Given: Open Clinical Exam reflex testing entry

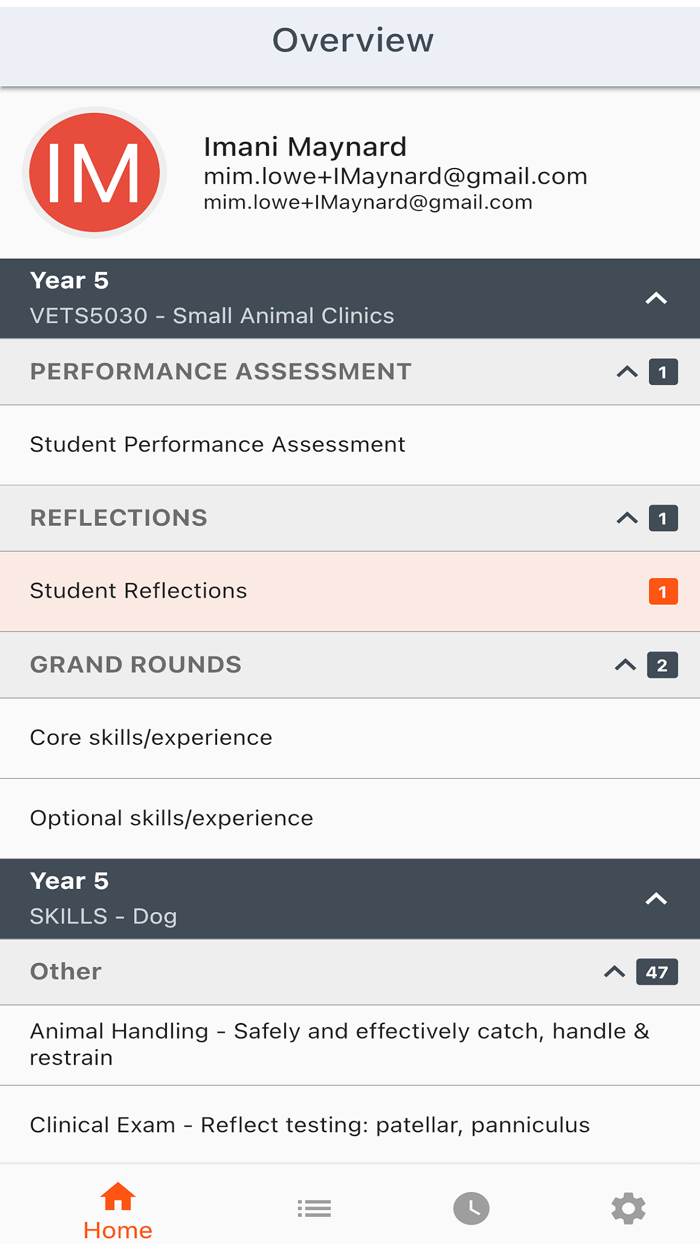Looking at the screenshot, I should tap(310, 1125).
